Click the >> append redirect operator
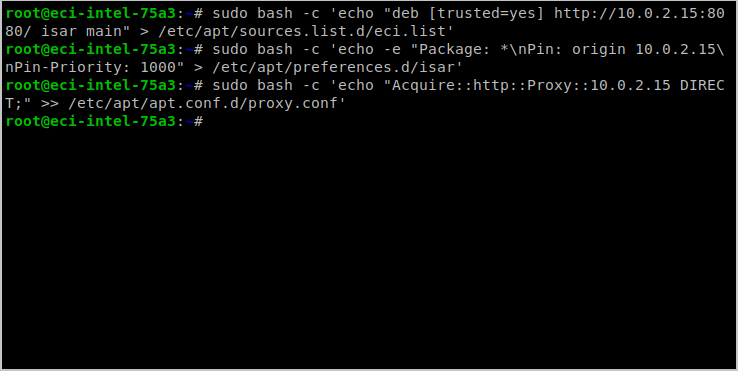 click(x=50, y=103)
